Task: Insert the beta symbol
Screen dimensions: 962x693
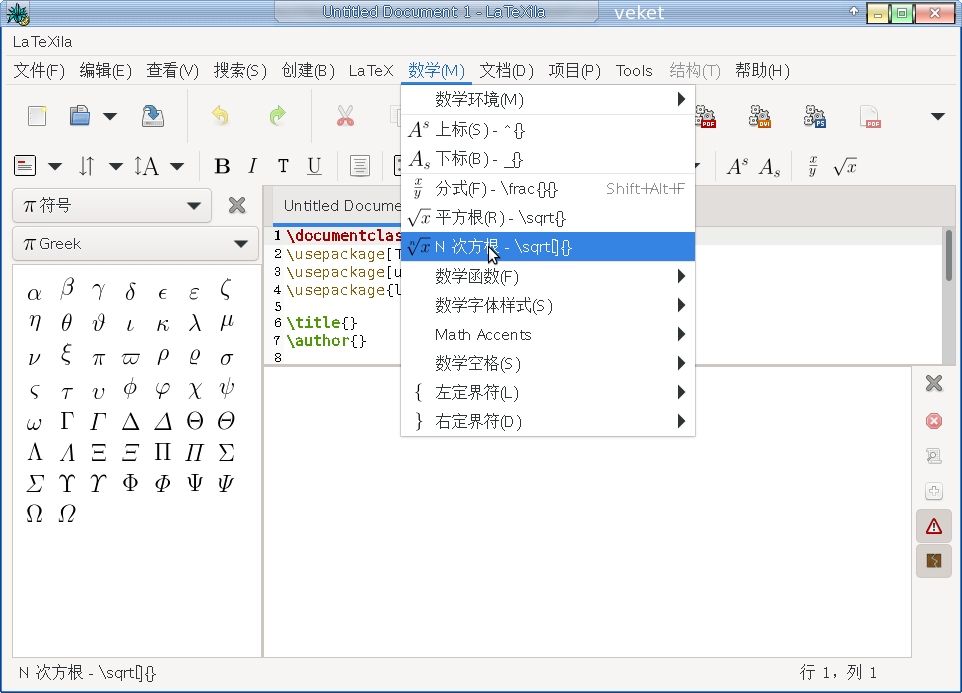Action: [67, 288]
